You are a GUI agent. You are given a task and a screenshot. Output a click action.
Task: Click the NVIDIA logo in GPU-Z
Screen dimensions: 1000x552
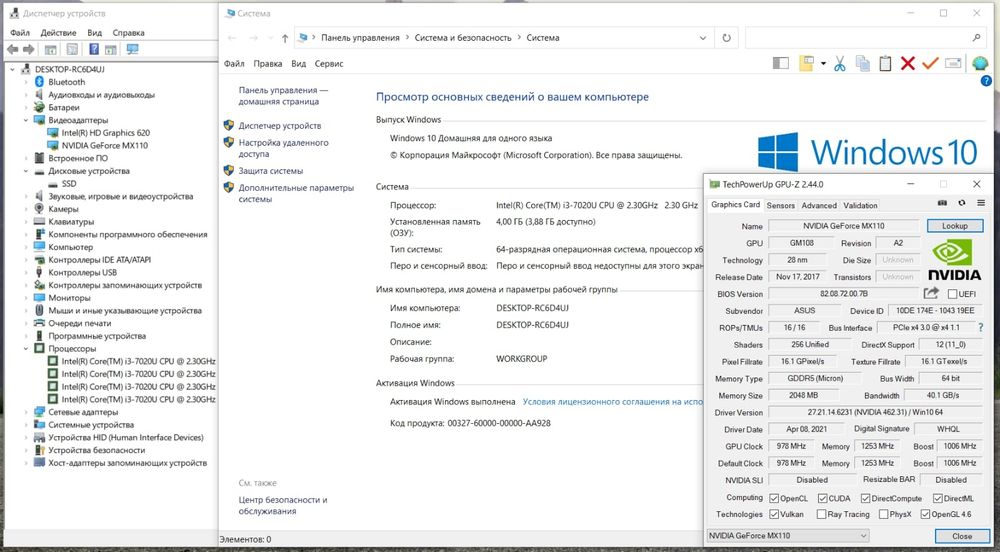tap(954, 260)
